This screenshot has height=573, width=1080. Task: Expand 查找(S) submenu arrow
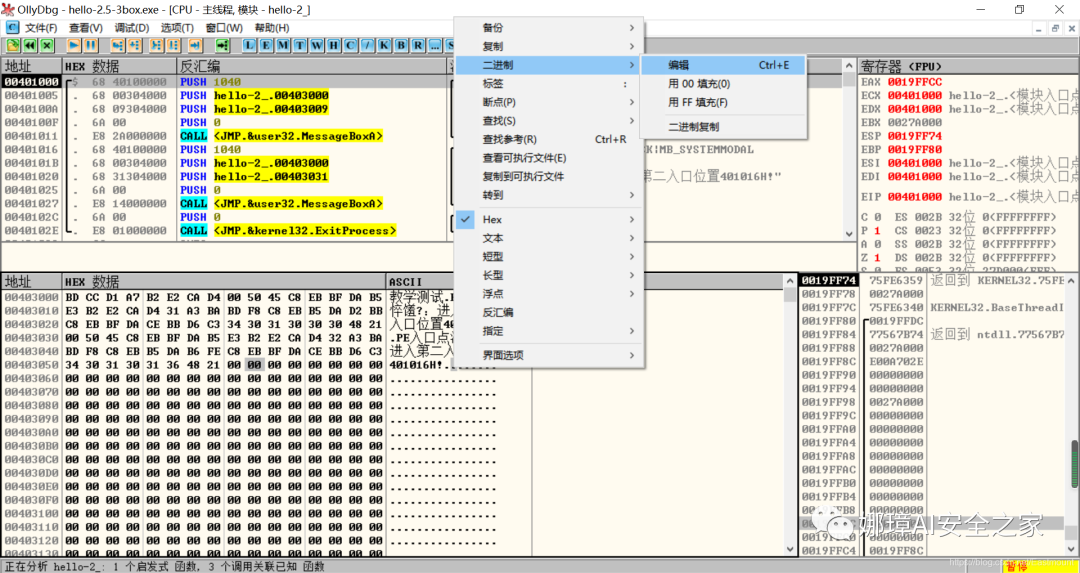point(632,121)
